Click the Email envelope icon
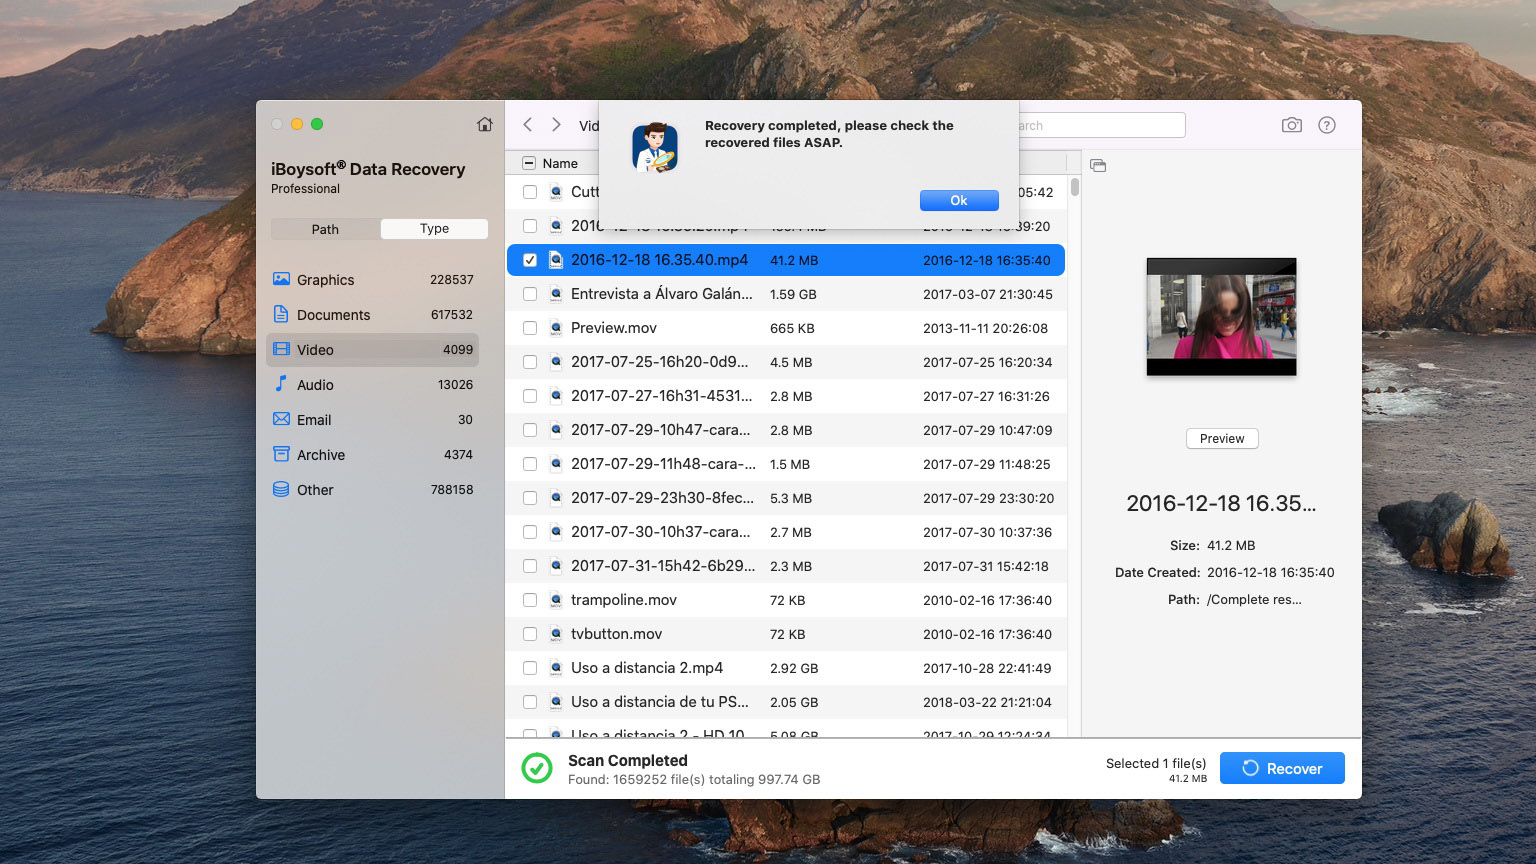Viewport: 1536px width, 864px height. (281, 419)
